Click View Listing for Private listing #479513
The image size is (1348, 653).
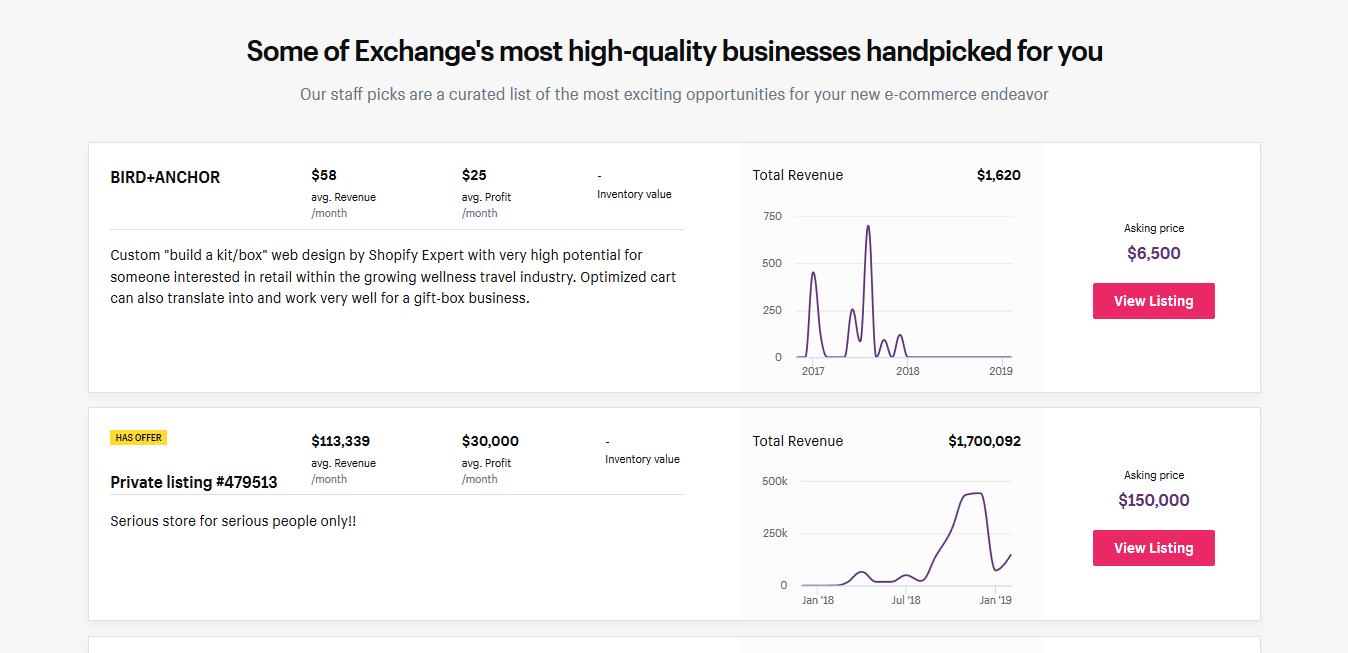[x=1153, y=548]
